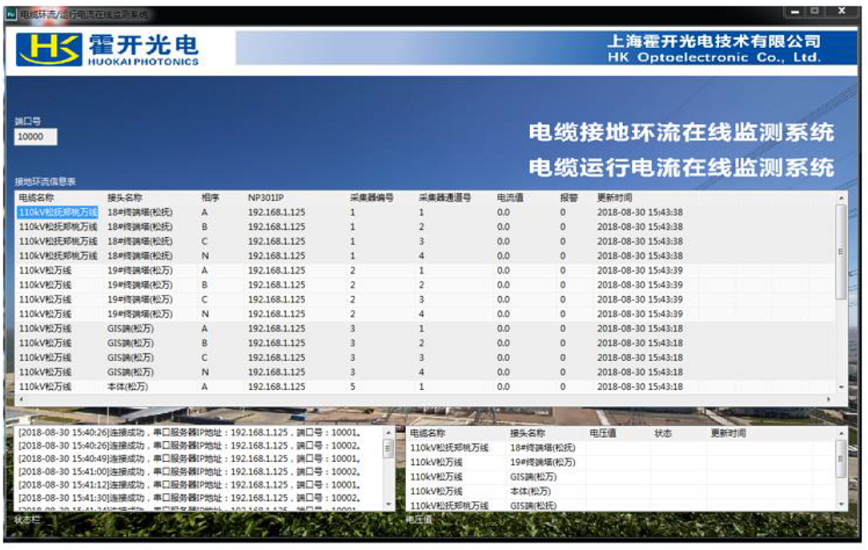Select the GIS端(松万) phase A row in main table
Viewport: 868px width, 550px height.
tap(425, 329)
